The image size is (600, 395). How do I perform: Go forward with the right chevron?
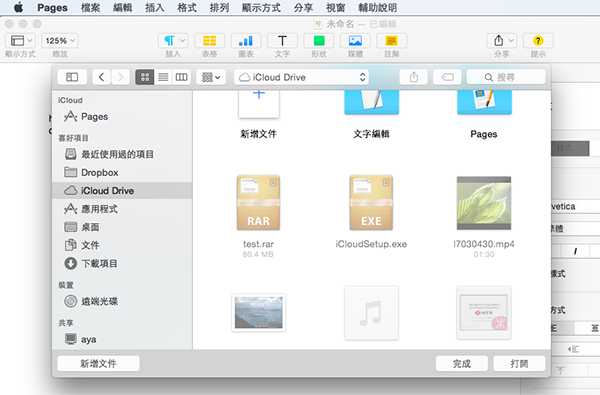tap(121, 77)
